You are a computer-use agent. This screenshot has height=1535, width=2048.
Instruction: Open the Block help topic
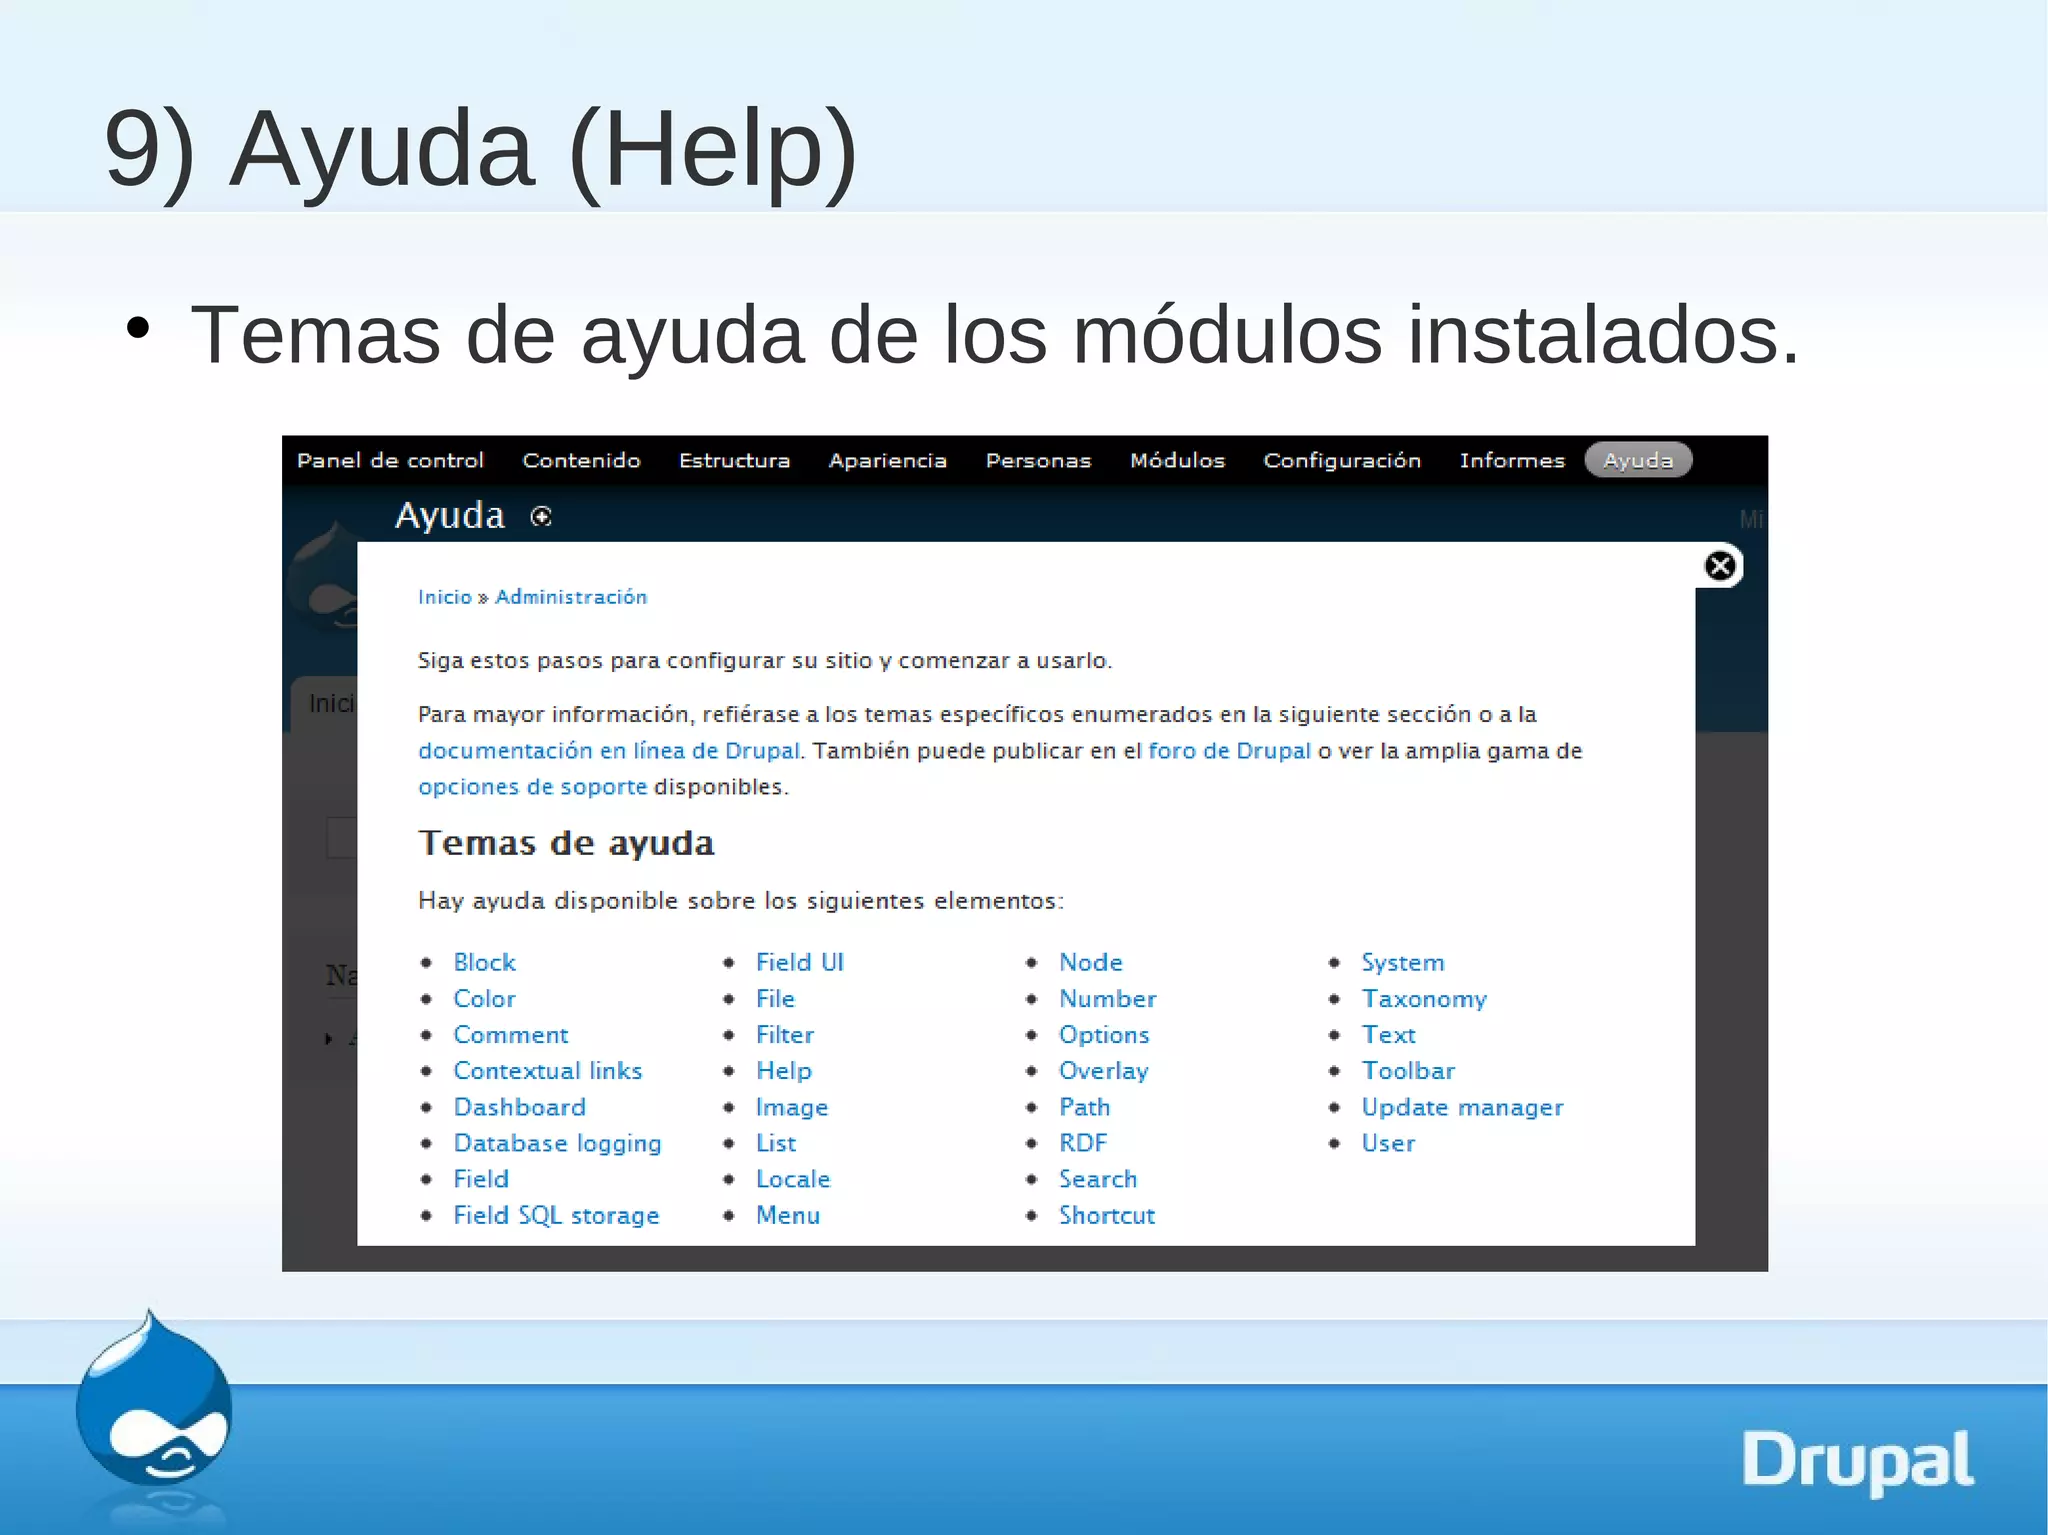[484, 962]
